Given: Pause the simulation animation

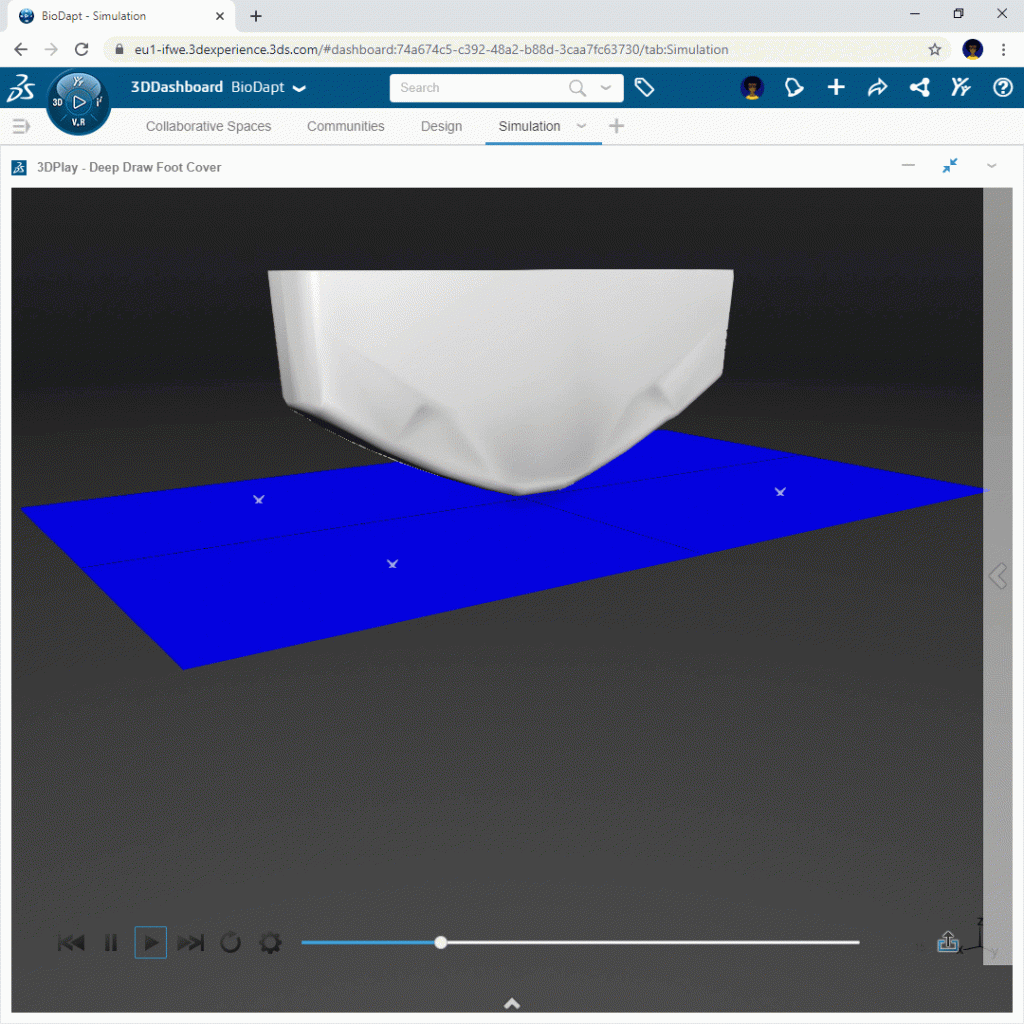Looking at the screenshot, I should (x=111, y=943).
